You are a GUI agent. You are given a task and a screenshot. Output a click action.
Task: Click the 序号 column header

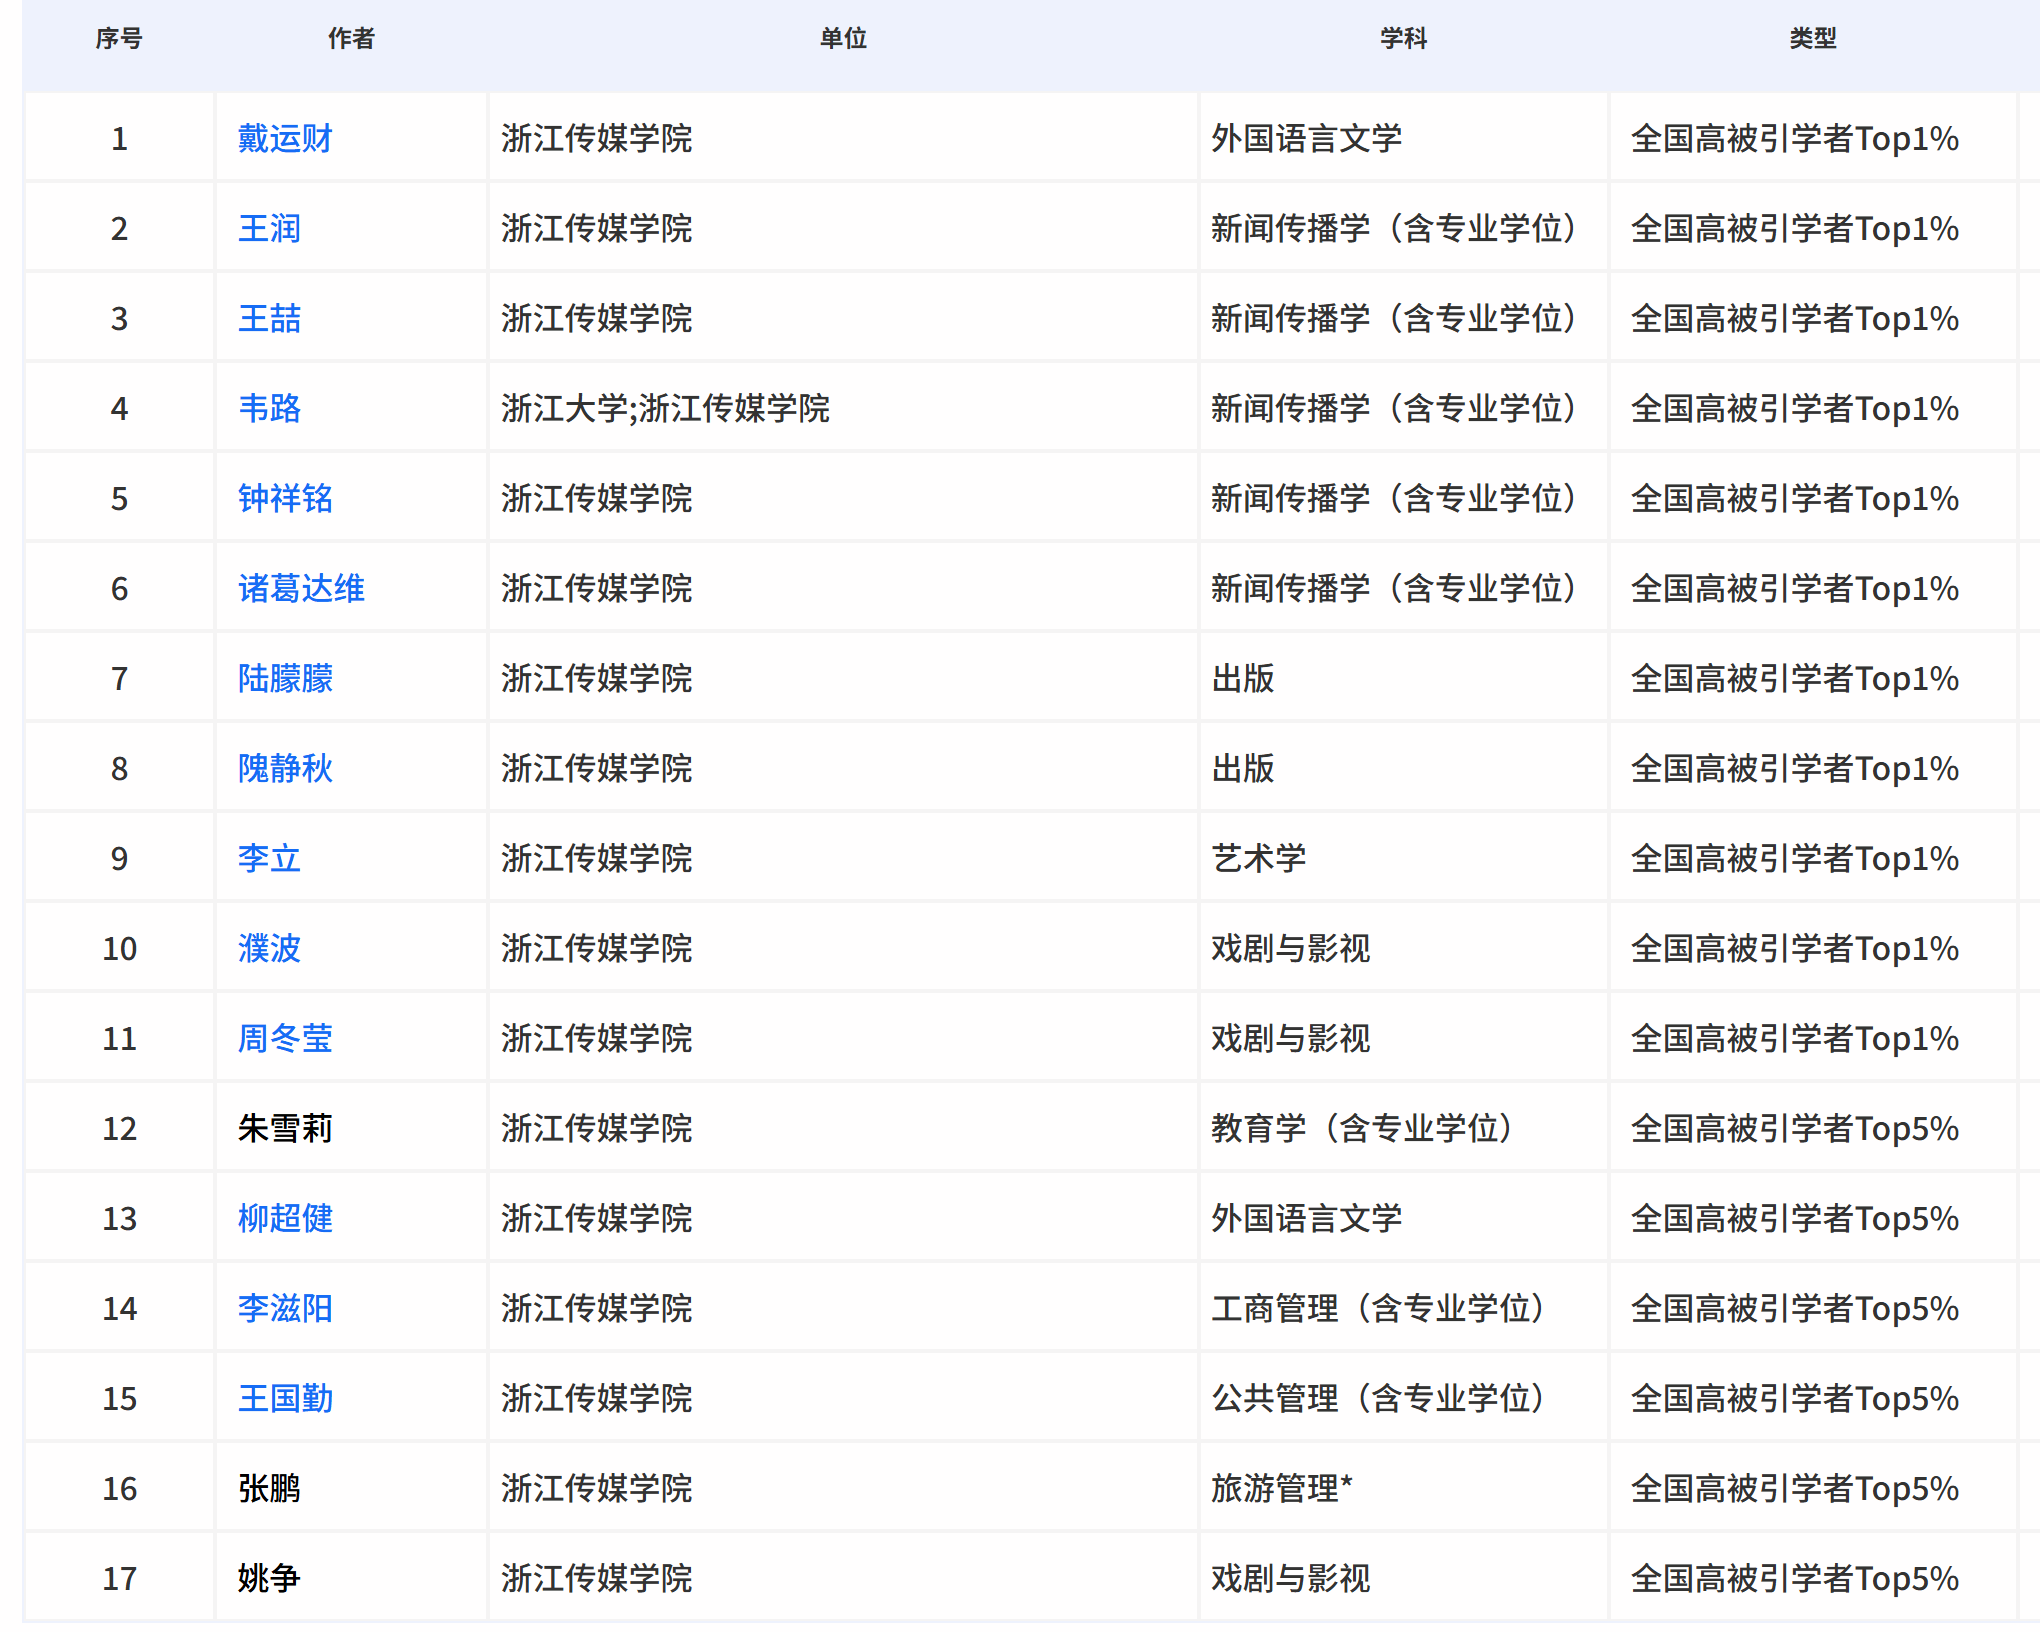(x=119, y=38)
